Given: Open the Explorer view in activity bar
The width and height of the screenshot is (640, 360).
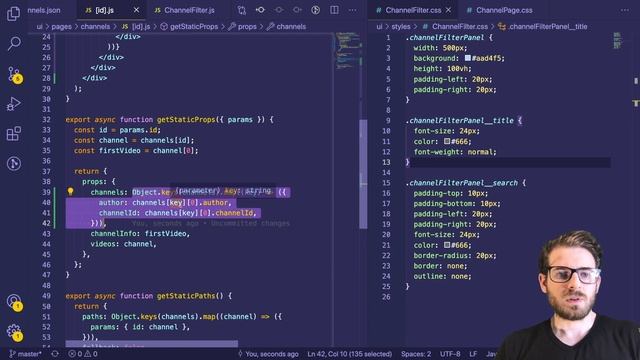Looking at the screenshot, I should coord(13,13).
